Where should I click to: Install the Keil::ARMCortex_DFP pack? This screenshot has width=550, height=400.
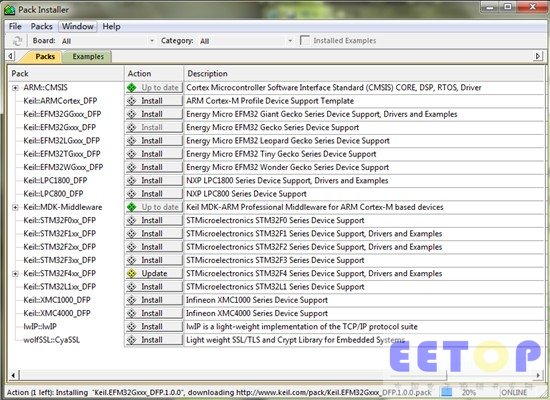click(154, 101)
